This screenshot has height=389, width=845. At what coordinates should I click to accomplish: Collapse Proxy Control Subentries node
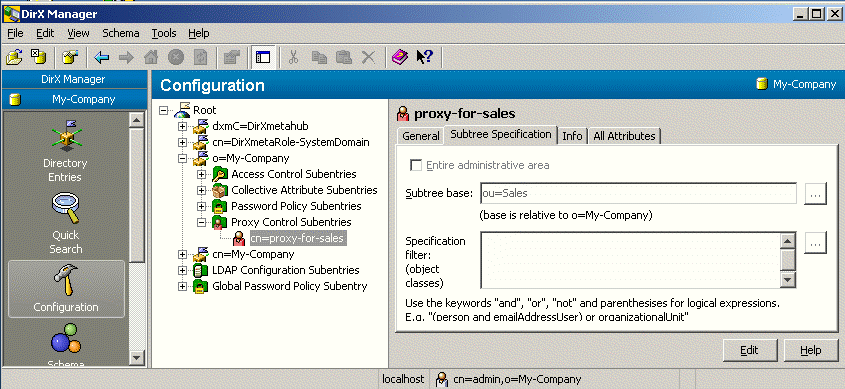202,222
